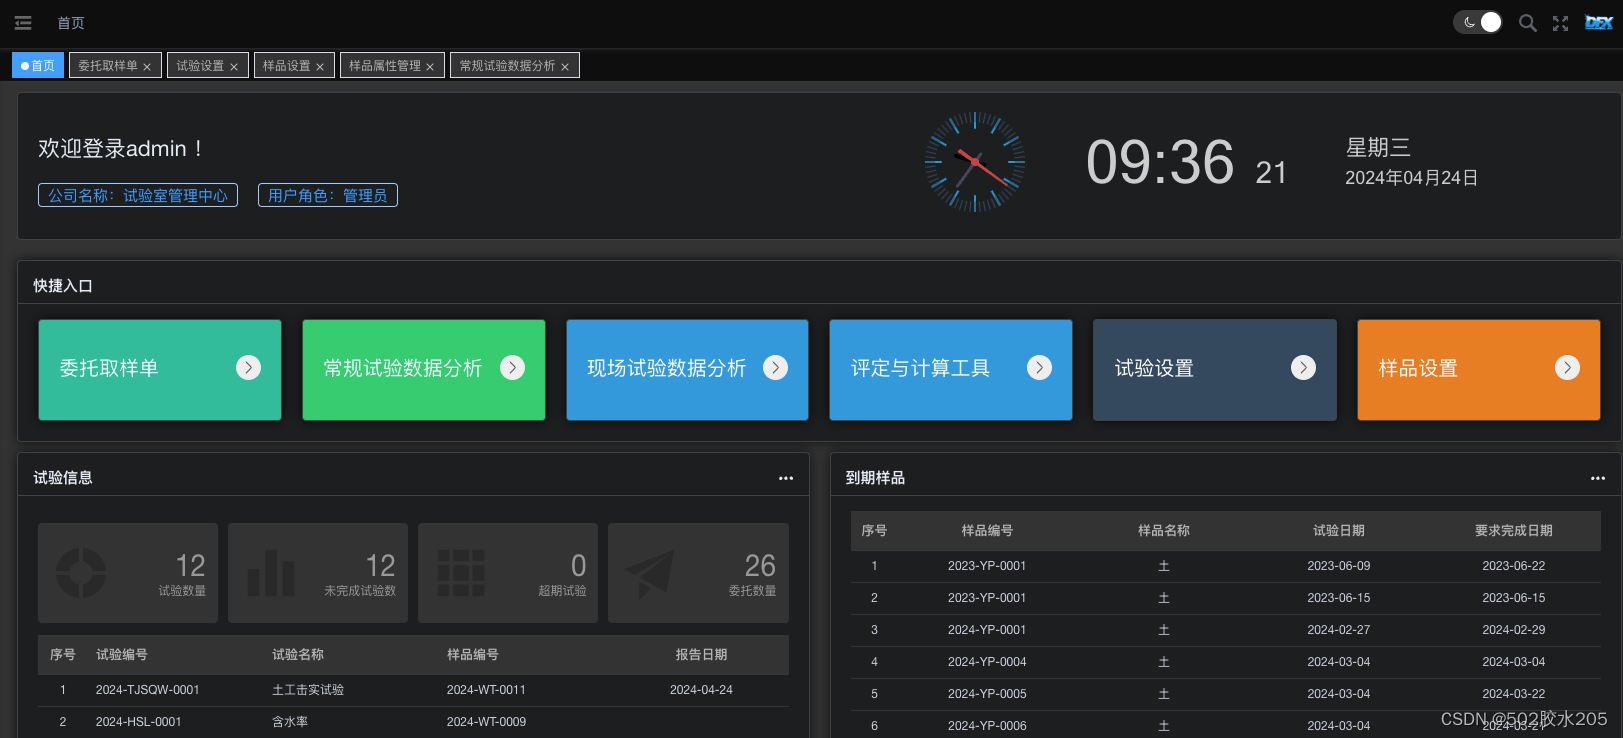Close the 常规试验数据分析 tab

pyautogui.click(x=565, y=67)
